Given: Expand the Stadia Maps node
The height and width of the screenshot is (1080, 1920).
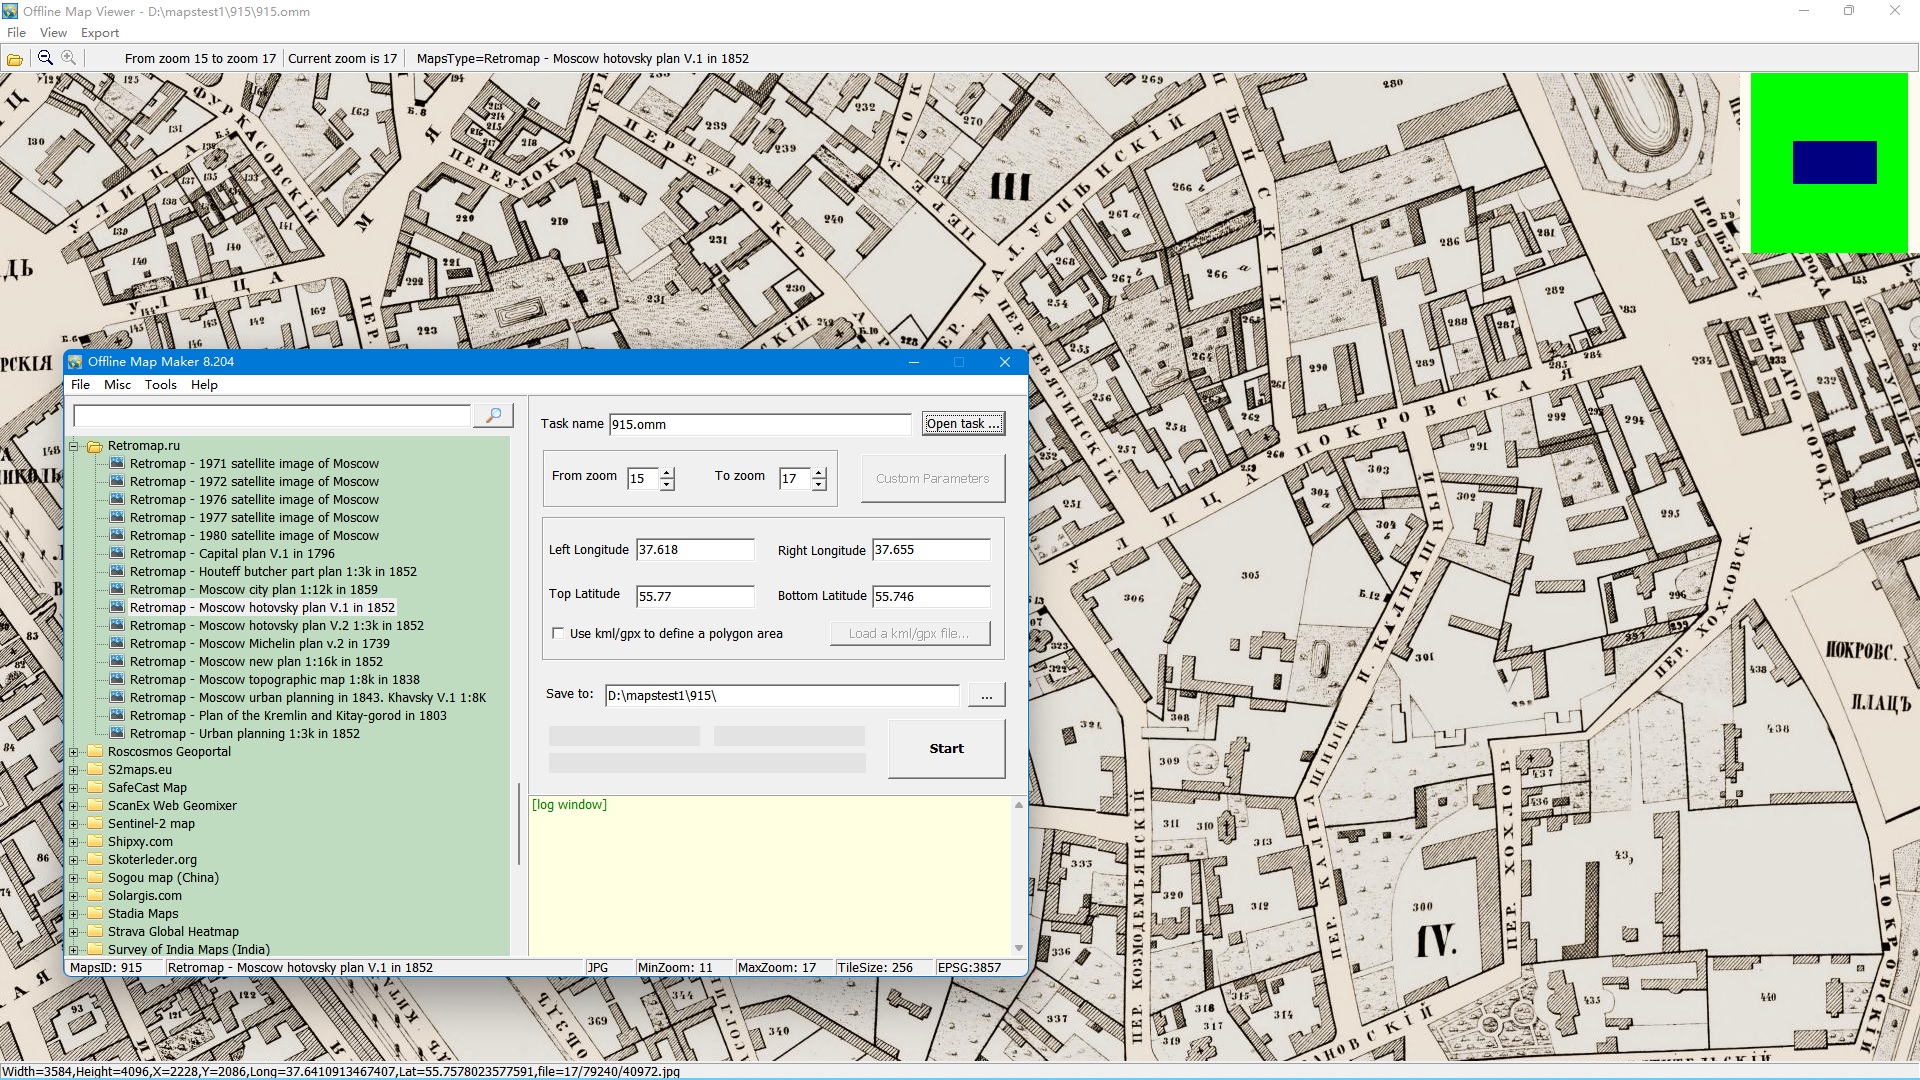Looking at the screenshot, I should click(x=73, y=914).
